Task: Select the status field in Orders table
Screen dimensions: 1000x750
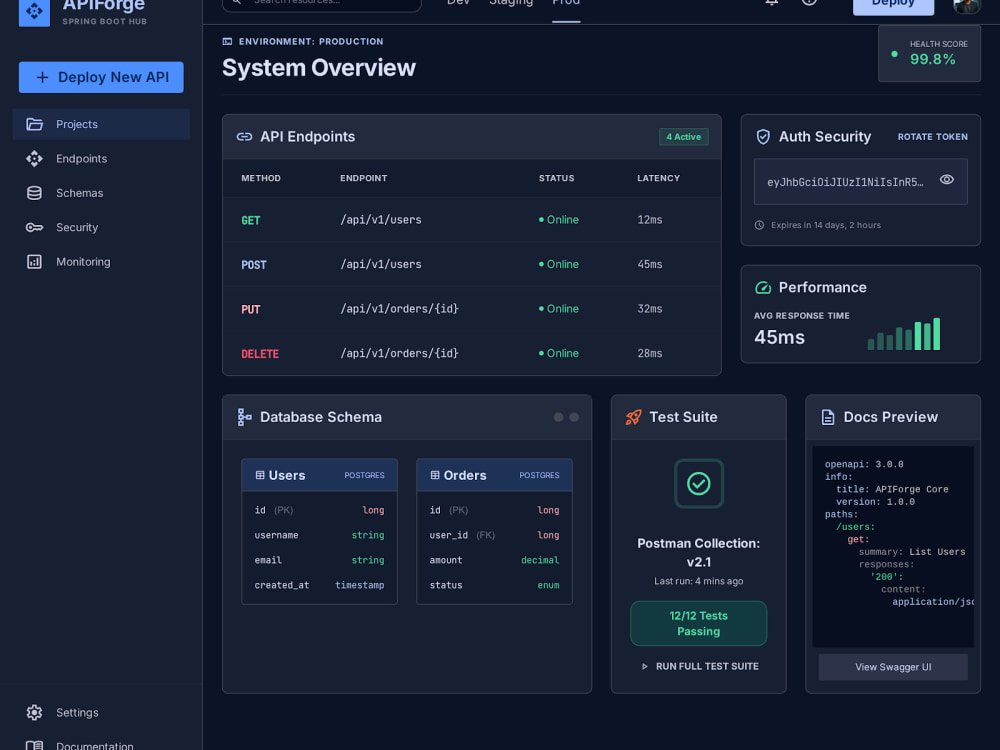Action: tap(494, 585)
